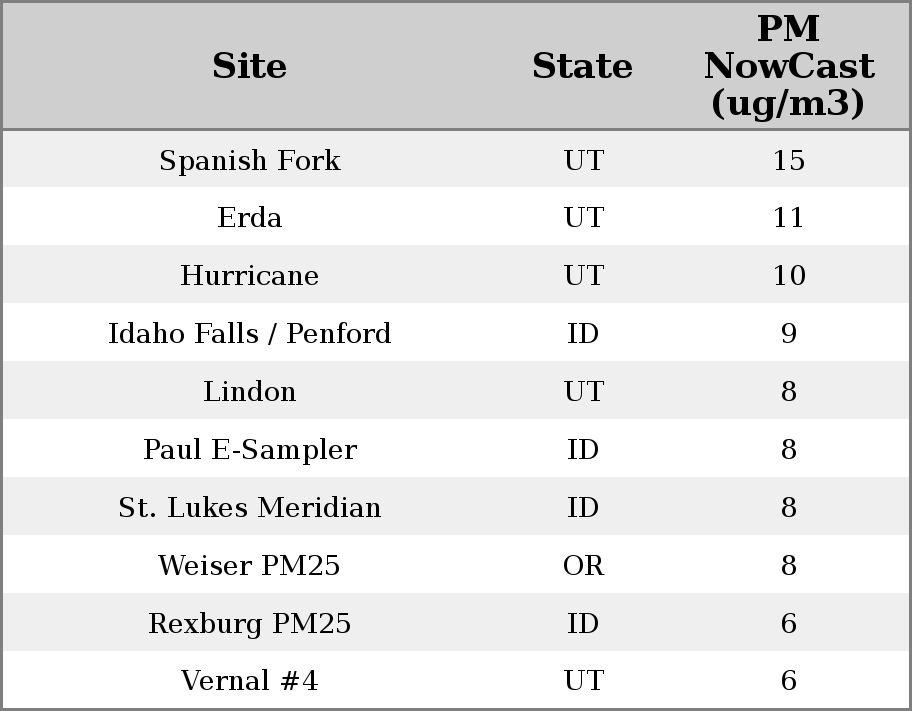Image resolution: width=912 pixels, height=711 pixels.
Task: Select the Weiser PM25 site cell
Action: click(249, 566)
